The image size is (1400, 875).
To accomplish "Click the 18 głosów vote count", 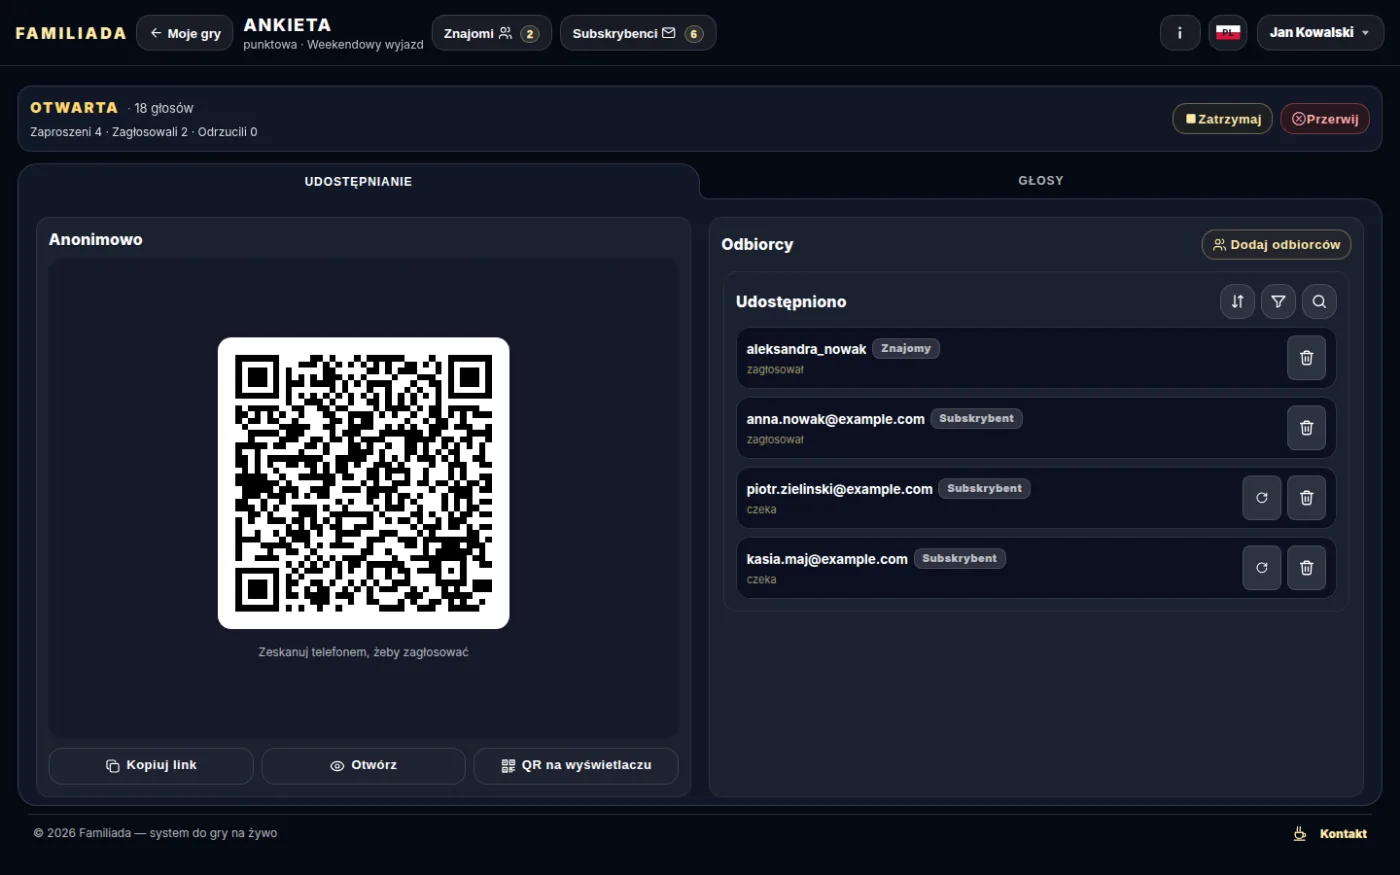I will tap(163, 108).
